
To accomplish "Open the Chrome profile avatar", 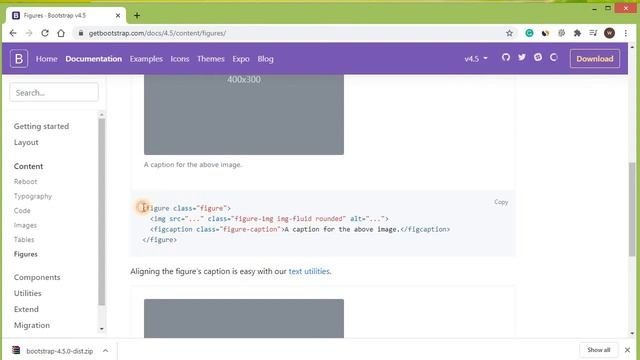I will coord(609,33).
